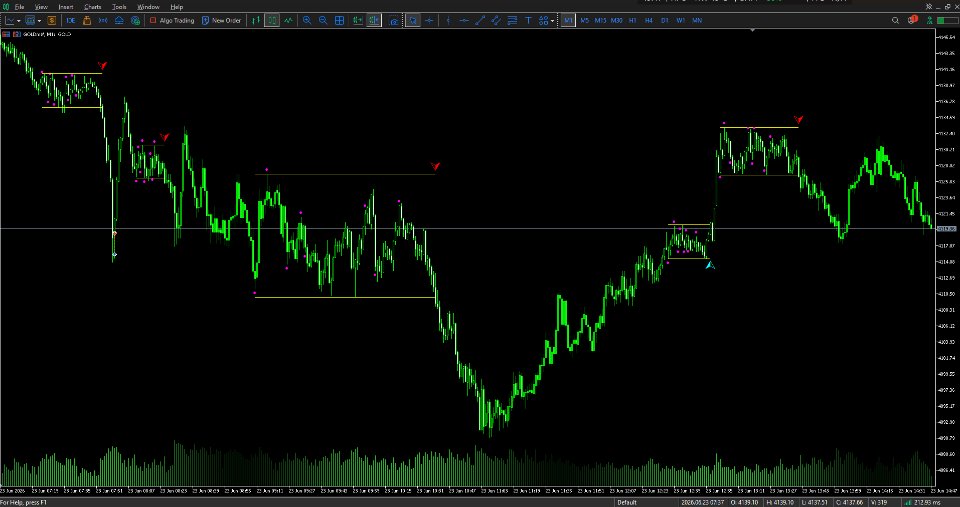Tile chart windows with grid icon
The width and height of the screenshot is (960, 507).
pos(339,20)
